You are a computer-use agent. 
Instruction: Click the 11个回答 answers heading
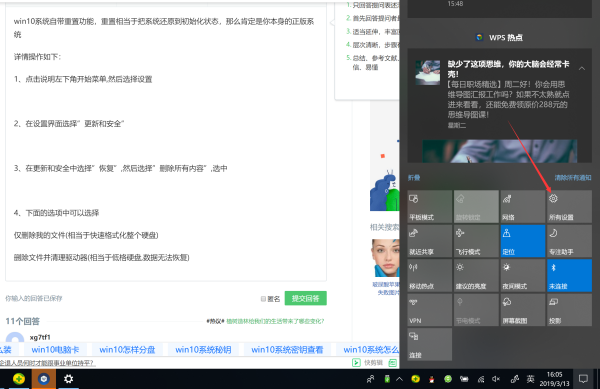click(23, 321)
